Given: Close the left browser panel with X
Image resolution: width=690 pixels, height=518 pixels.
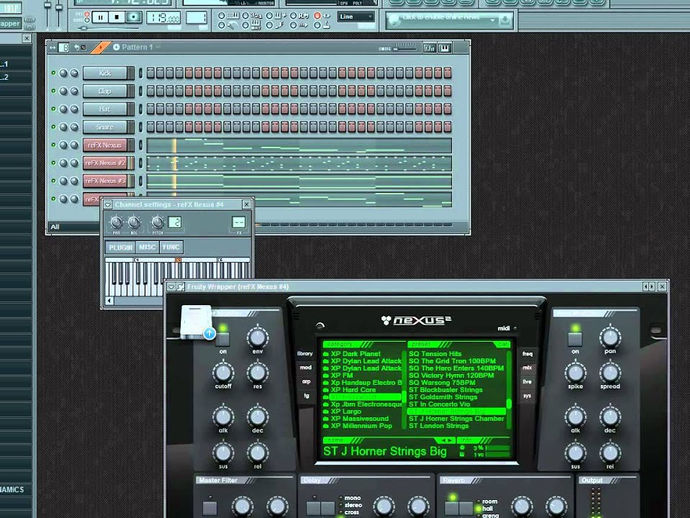Looking at the screenshot, I should click(x=26, y=38).
